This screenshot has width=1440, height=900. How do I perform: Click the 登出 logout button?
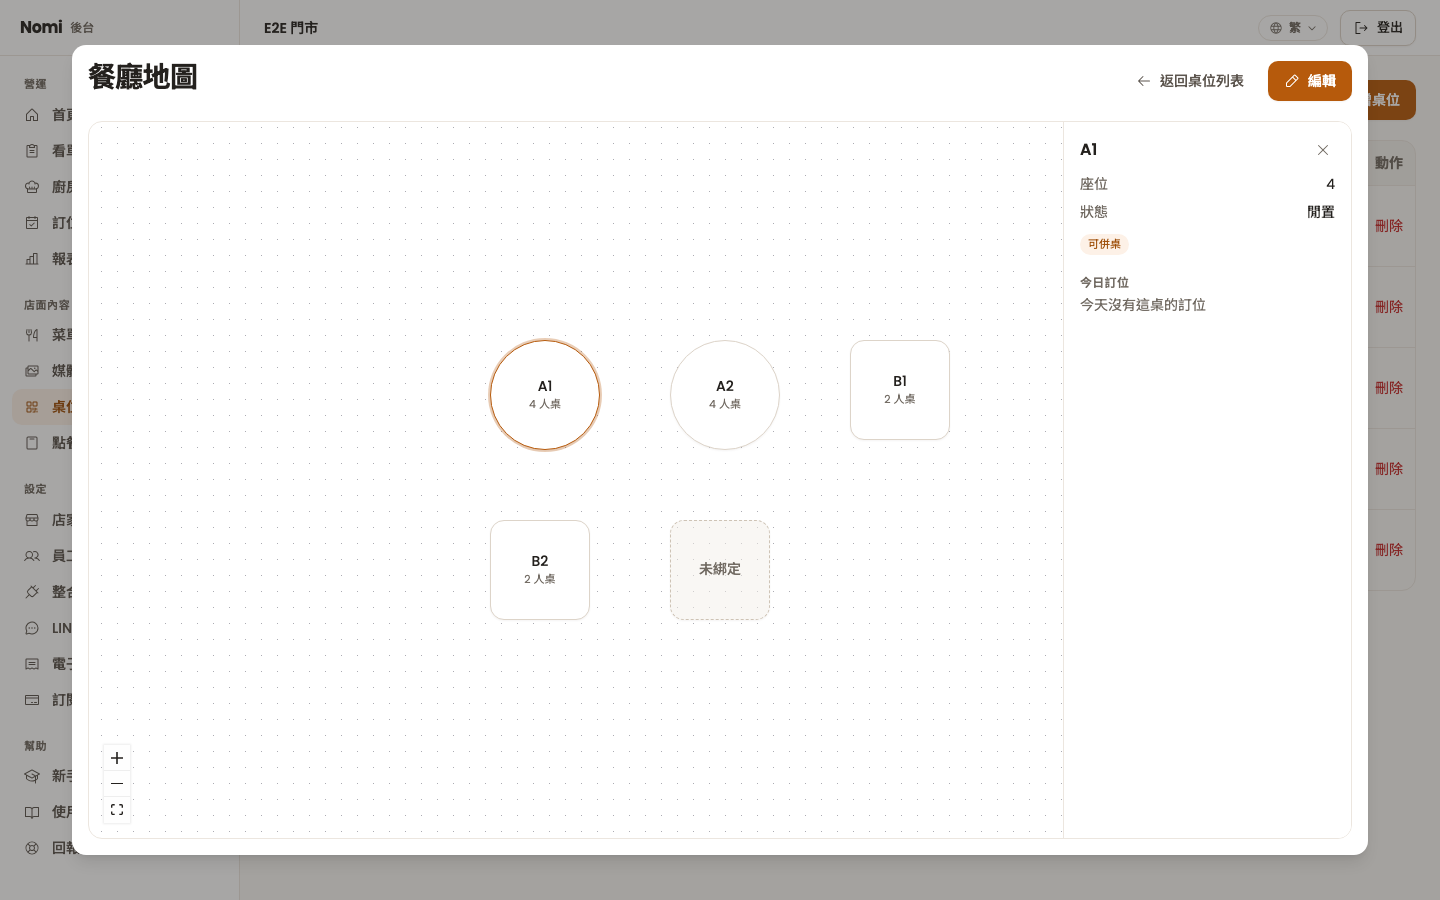[1378, 28]
